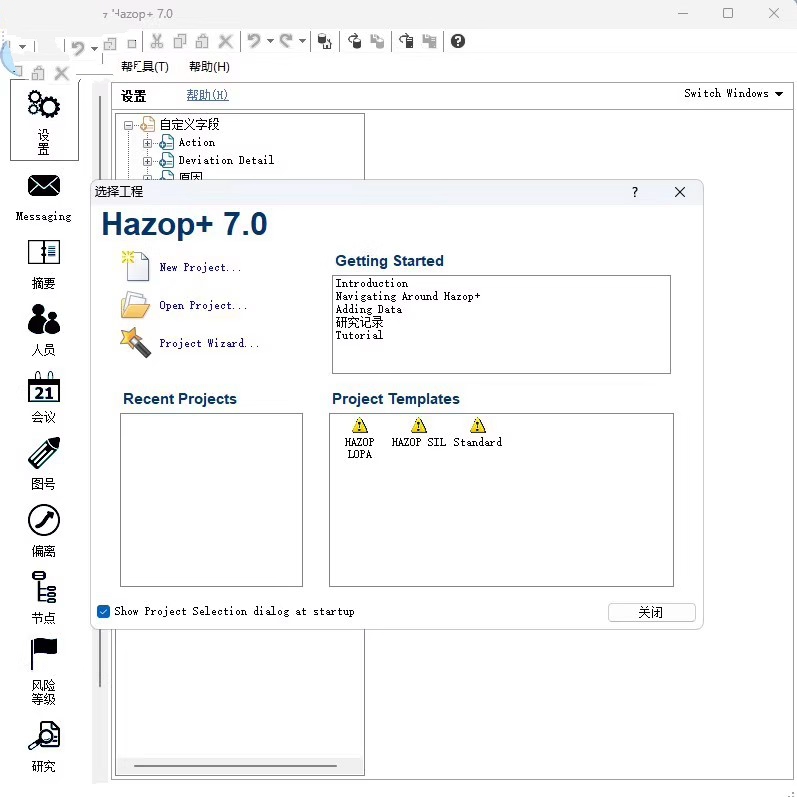797x797 pixels.
Task: Open Messaging from the sidebar
Action: coord(44,198)
